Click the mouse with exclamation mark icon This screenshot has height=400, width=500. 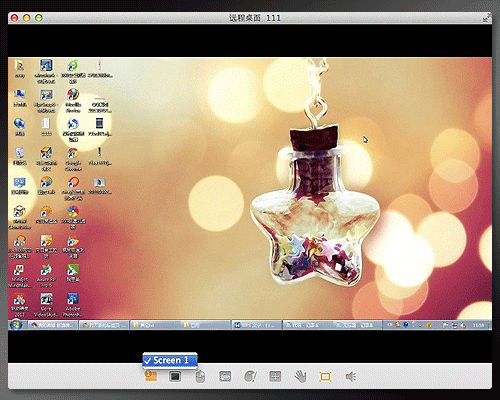(x=250, y=377)
